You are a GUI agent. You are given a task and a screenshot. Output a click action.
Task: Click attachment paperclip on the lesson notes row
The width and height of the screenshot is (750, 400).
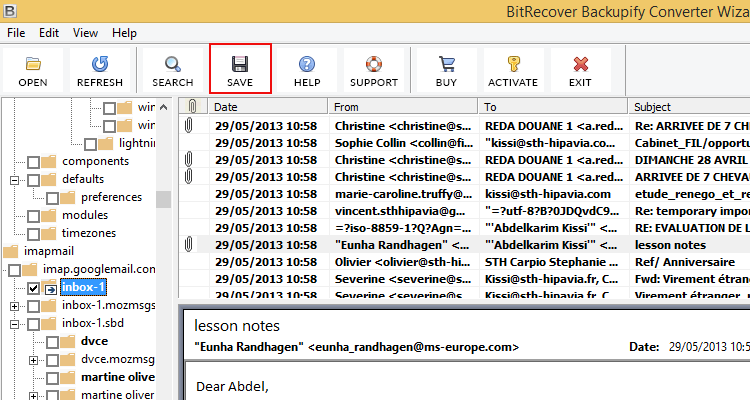(x=188, y=244)
